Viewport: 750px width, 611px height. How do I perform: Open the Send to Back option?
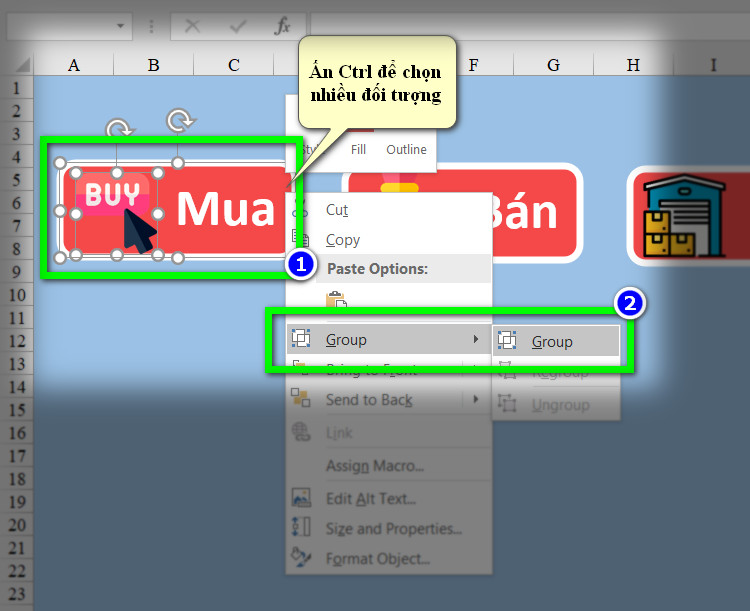pyautogui.click(x=390, y=400)
